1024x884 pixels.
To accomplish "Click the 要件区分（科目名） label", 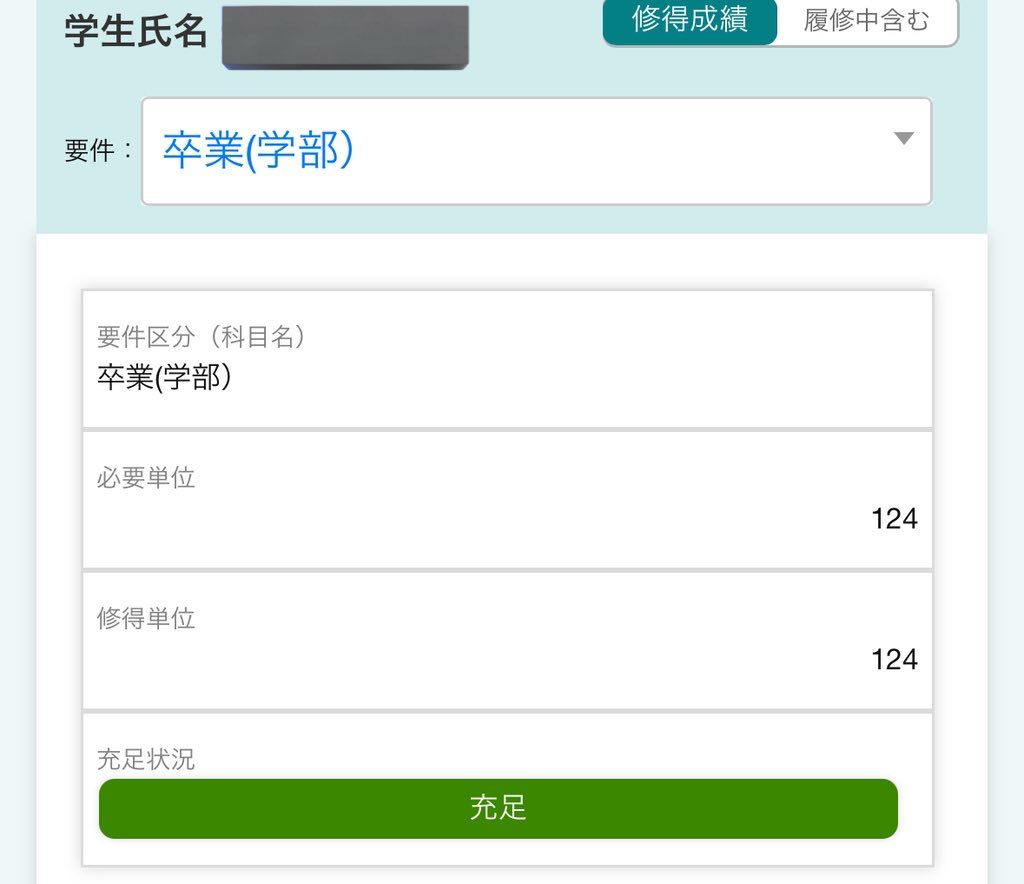I will pos(201,337).
